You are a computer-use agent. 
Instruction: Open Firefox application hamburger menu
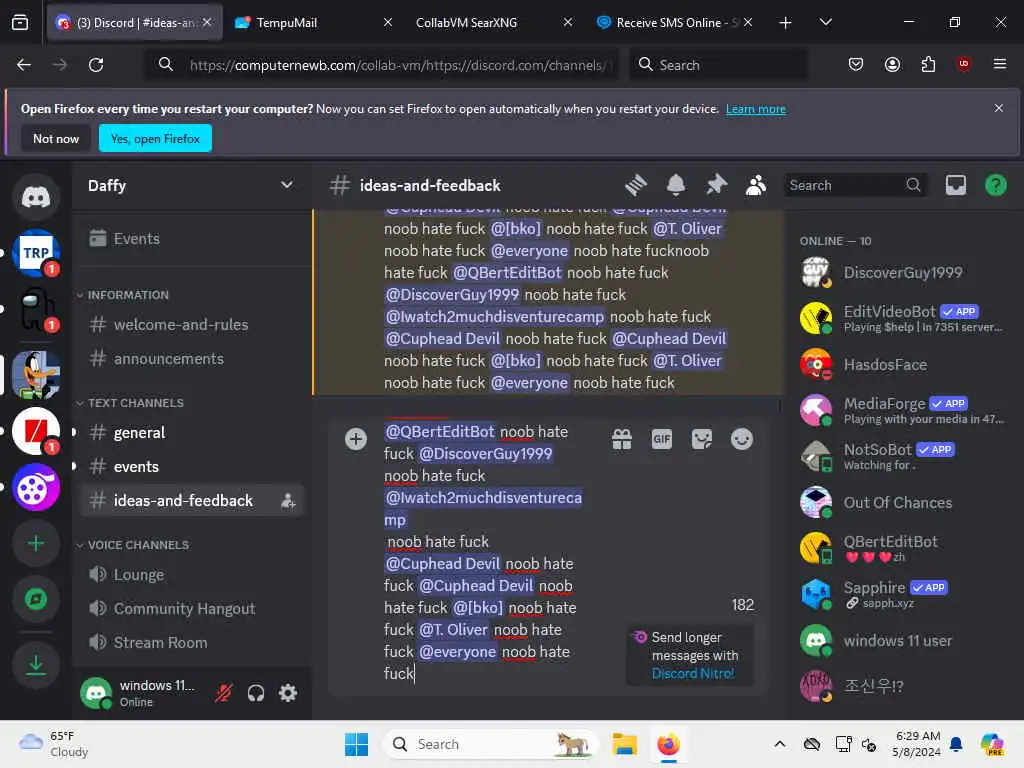pyautogui.click(x=999, y=64)
